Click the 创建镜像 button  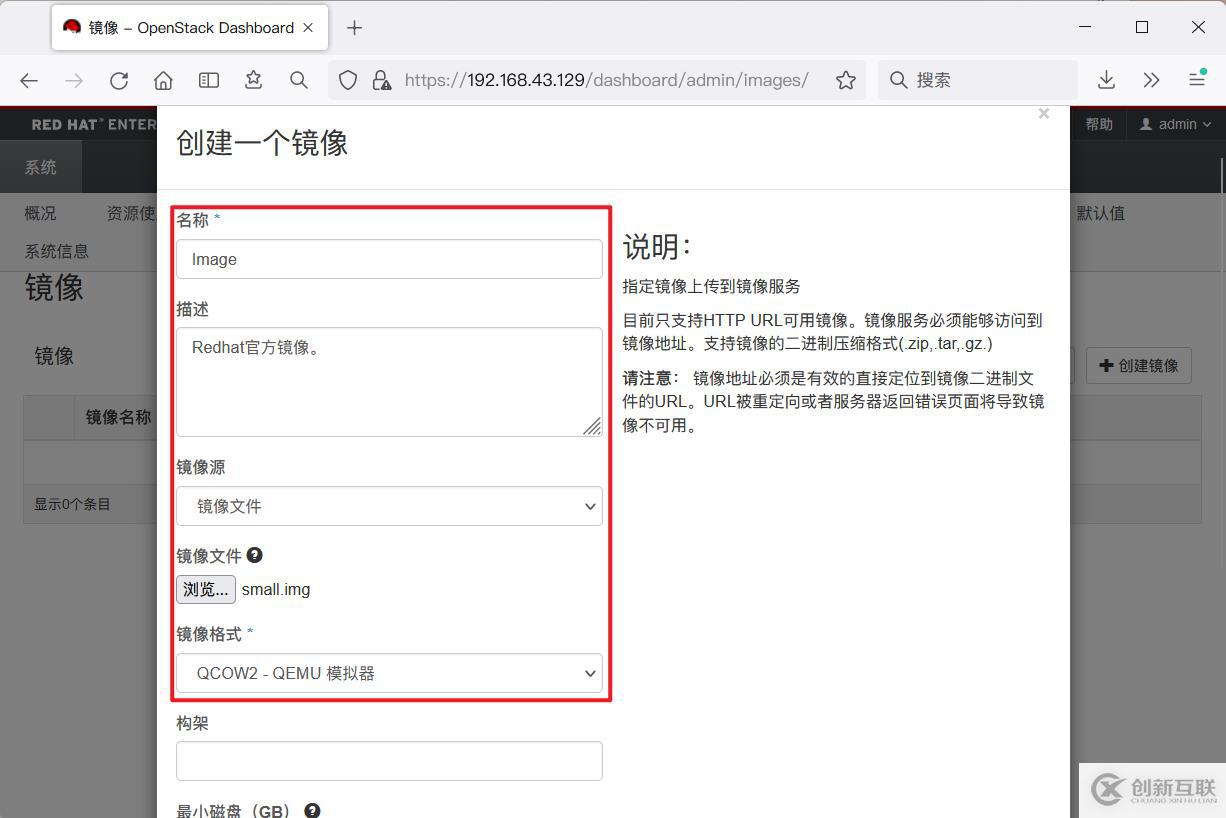tap(1138, 365)
